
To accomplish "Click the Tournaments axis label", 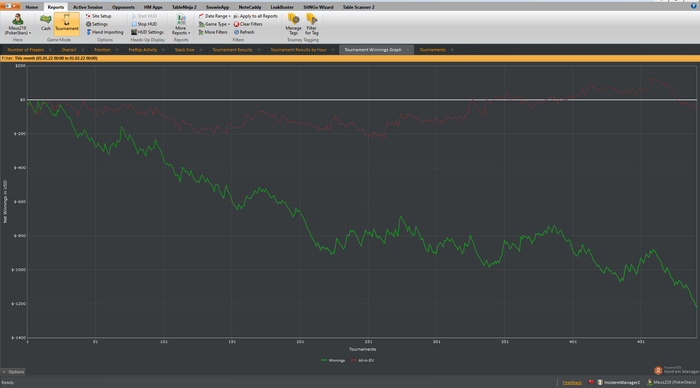I will click(362, 349).
